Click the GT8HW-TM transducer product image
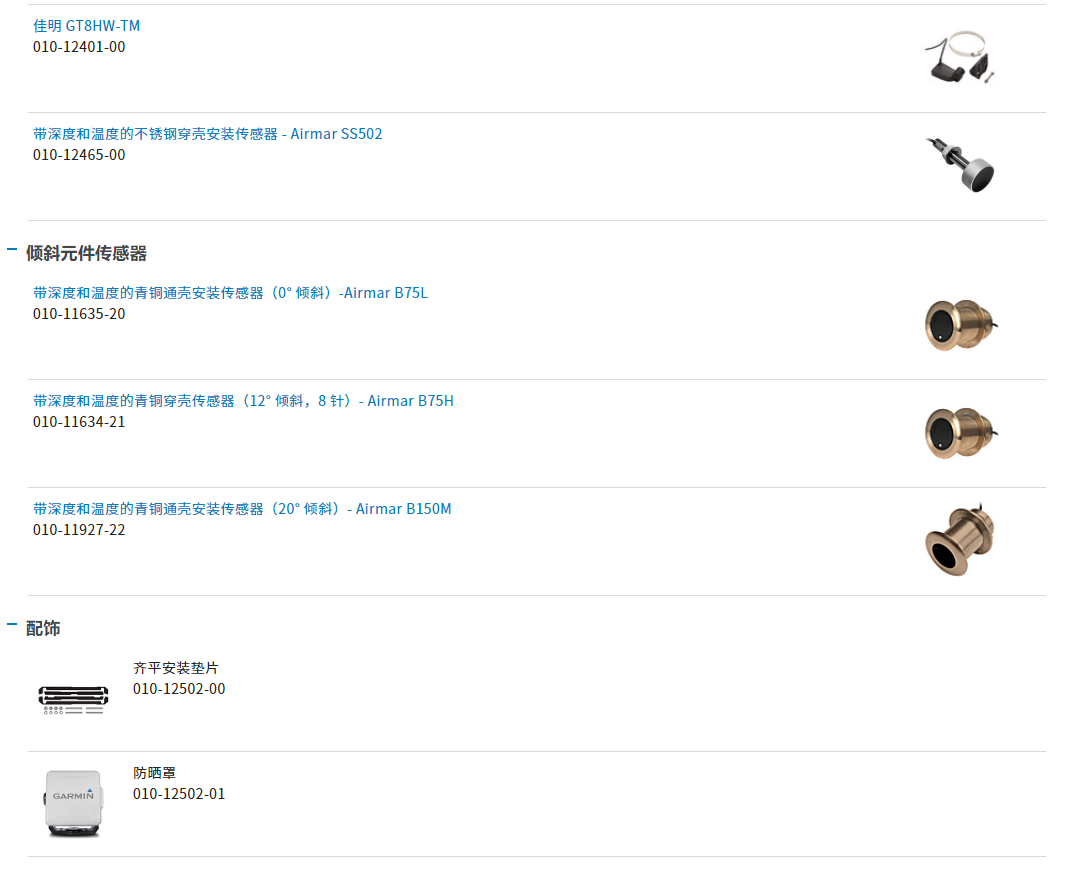Viewport: 1070px width, 877px height. click(960, 58)
